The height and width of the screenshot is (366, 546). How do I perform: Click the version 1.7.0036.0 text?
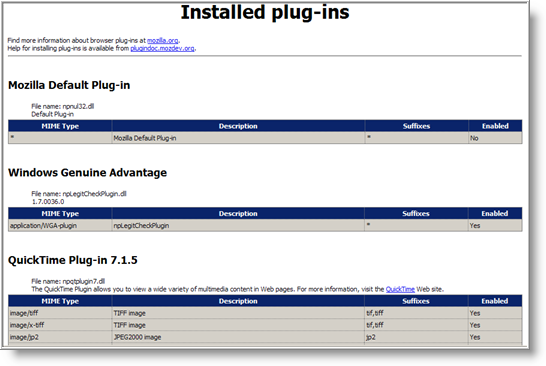[x=48, y=202]
